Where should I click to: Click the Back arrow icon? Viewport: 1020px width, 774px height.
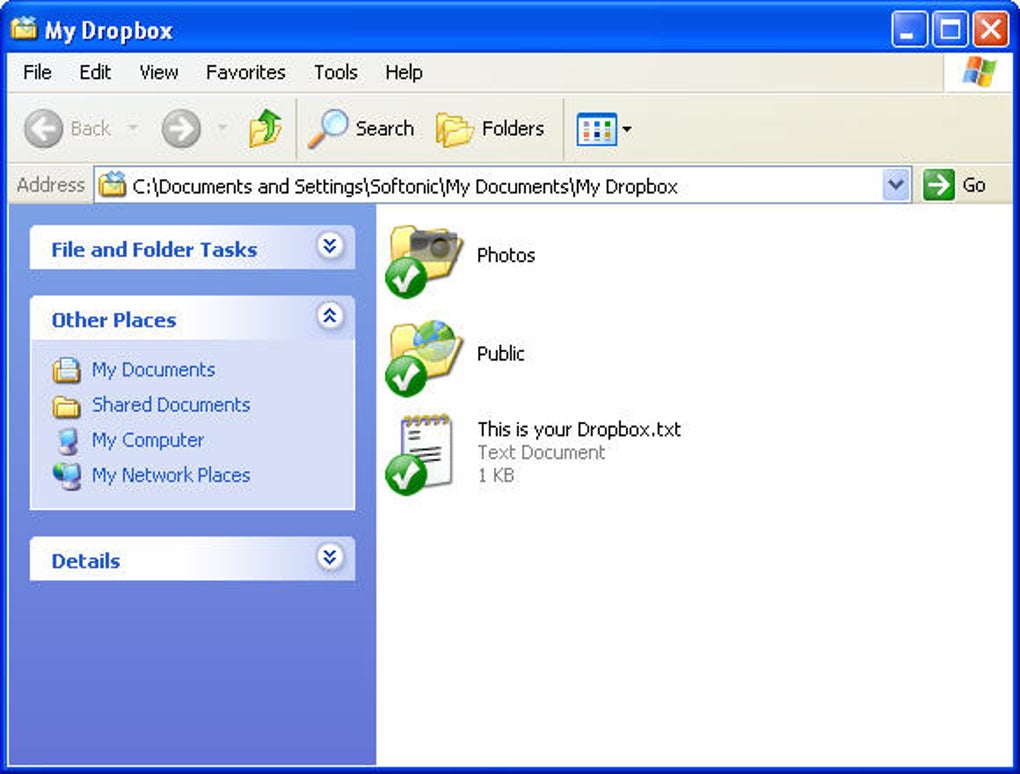(43, 128)
